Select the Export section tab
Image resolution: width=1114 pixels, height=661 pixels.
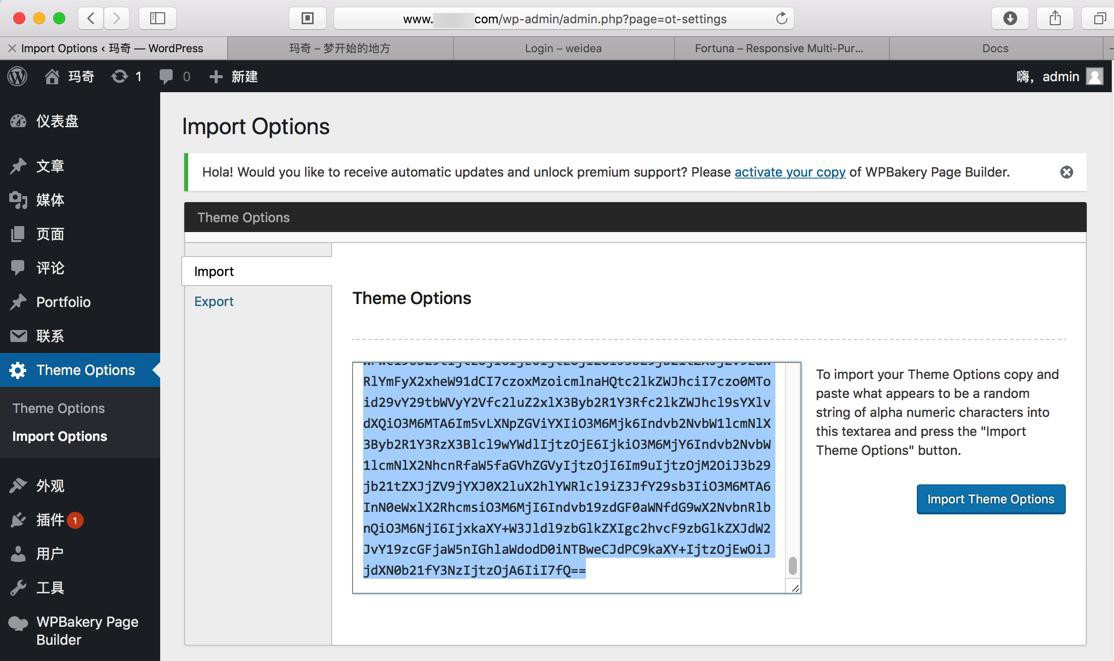[x=214, y=301]
